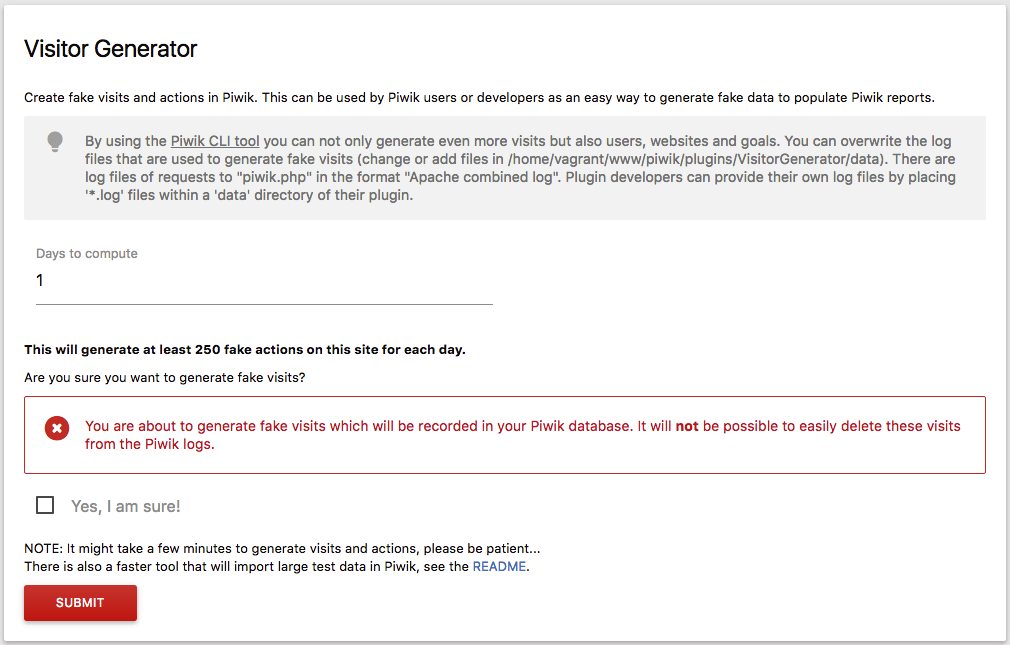Submit the visitor generator form

[81, 603]
